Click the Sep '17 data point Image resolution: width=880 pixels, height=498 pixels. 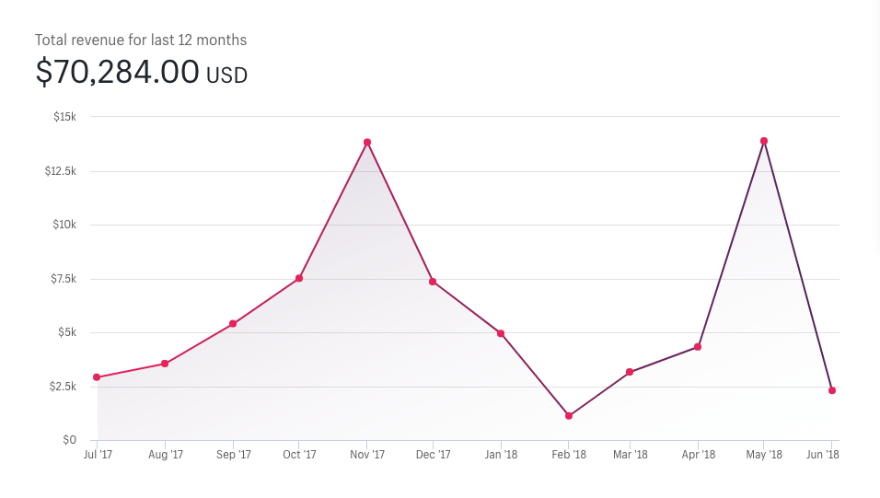(x=233, y=324)
